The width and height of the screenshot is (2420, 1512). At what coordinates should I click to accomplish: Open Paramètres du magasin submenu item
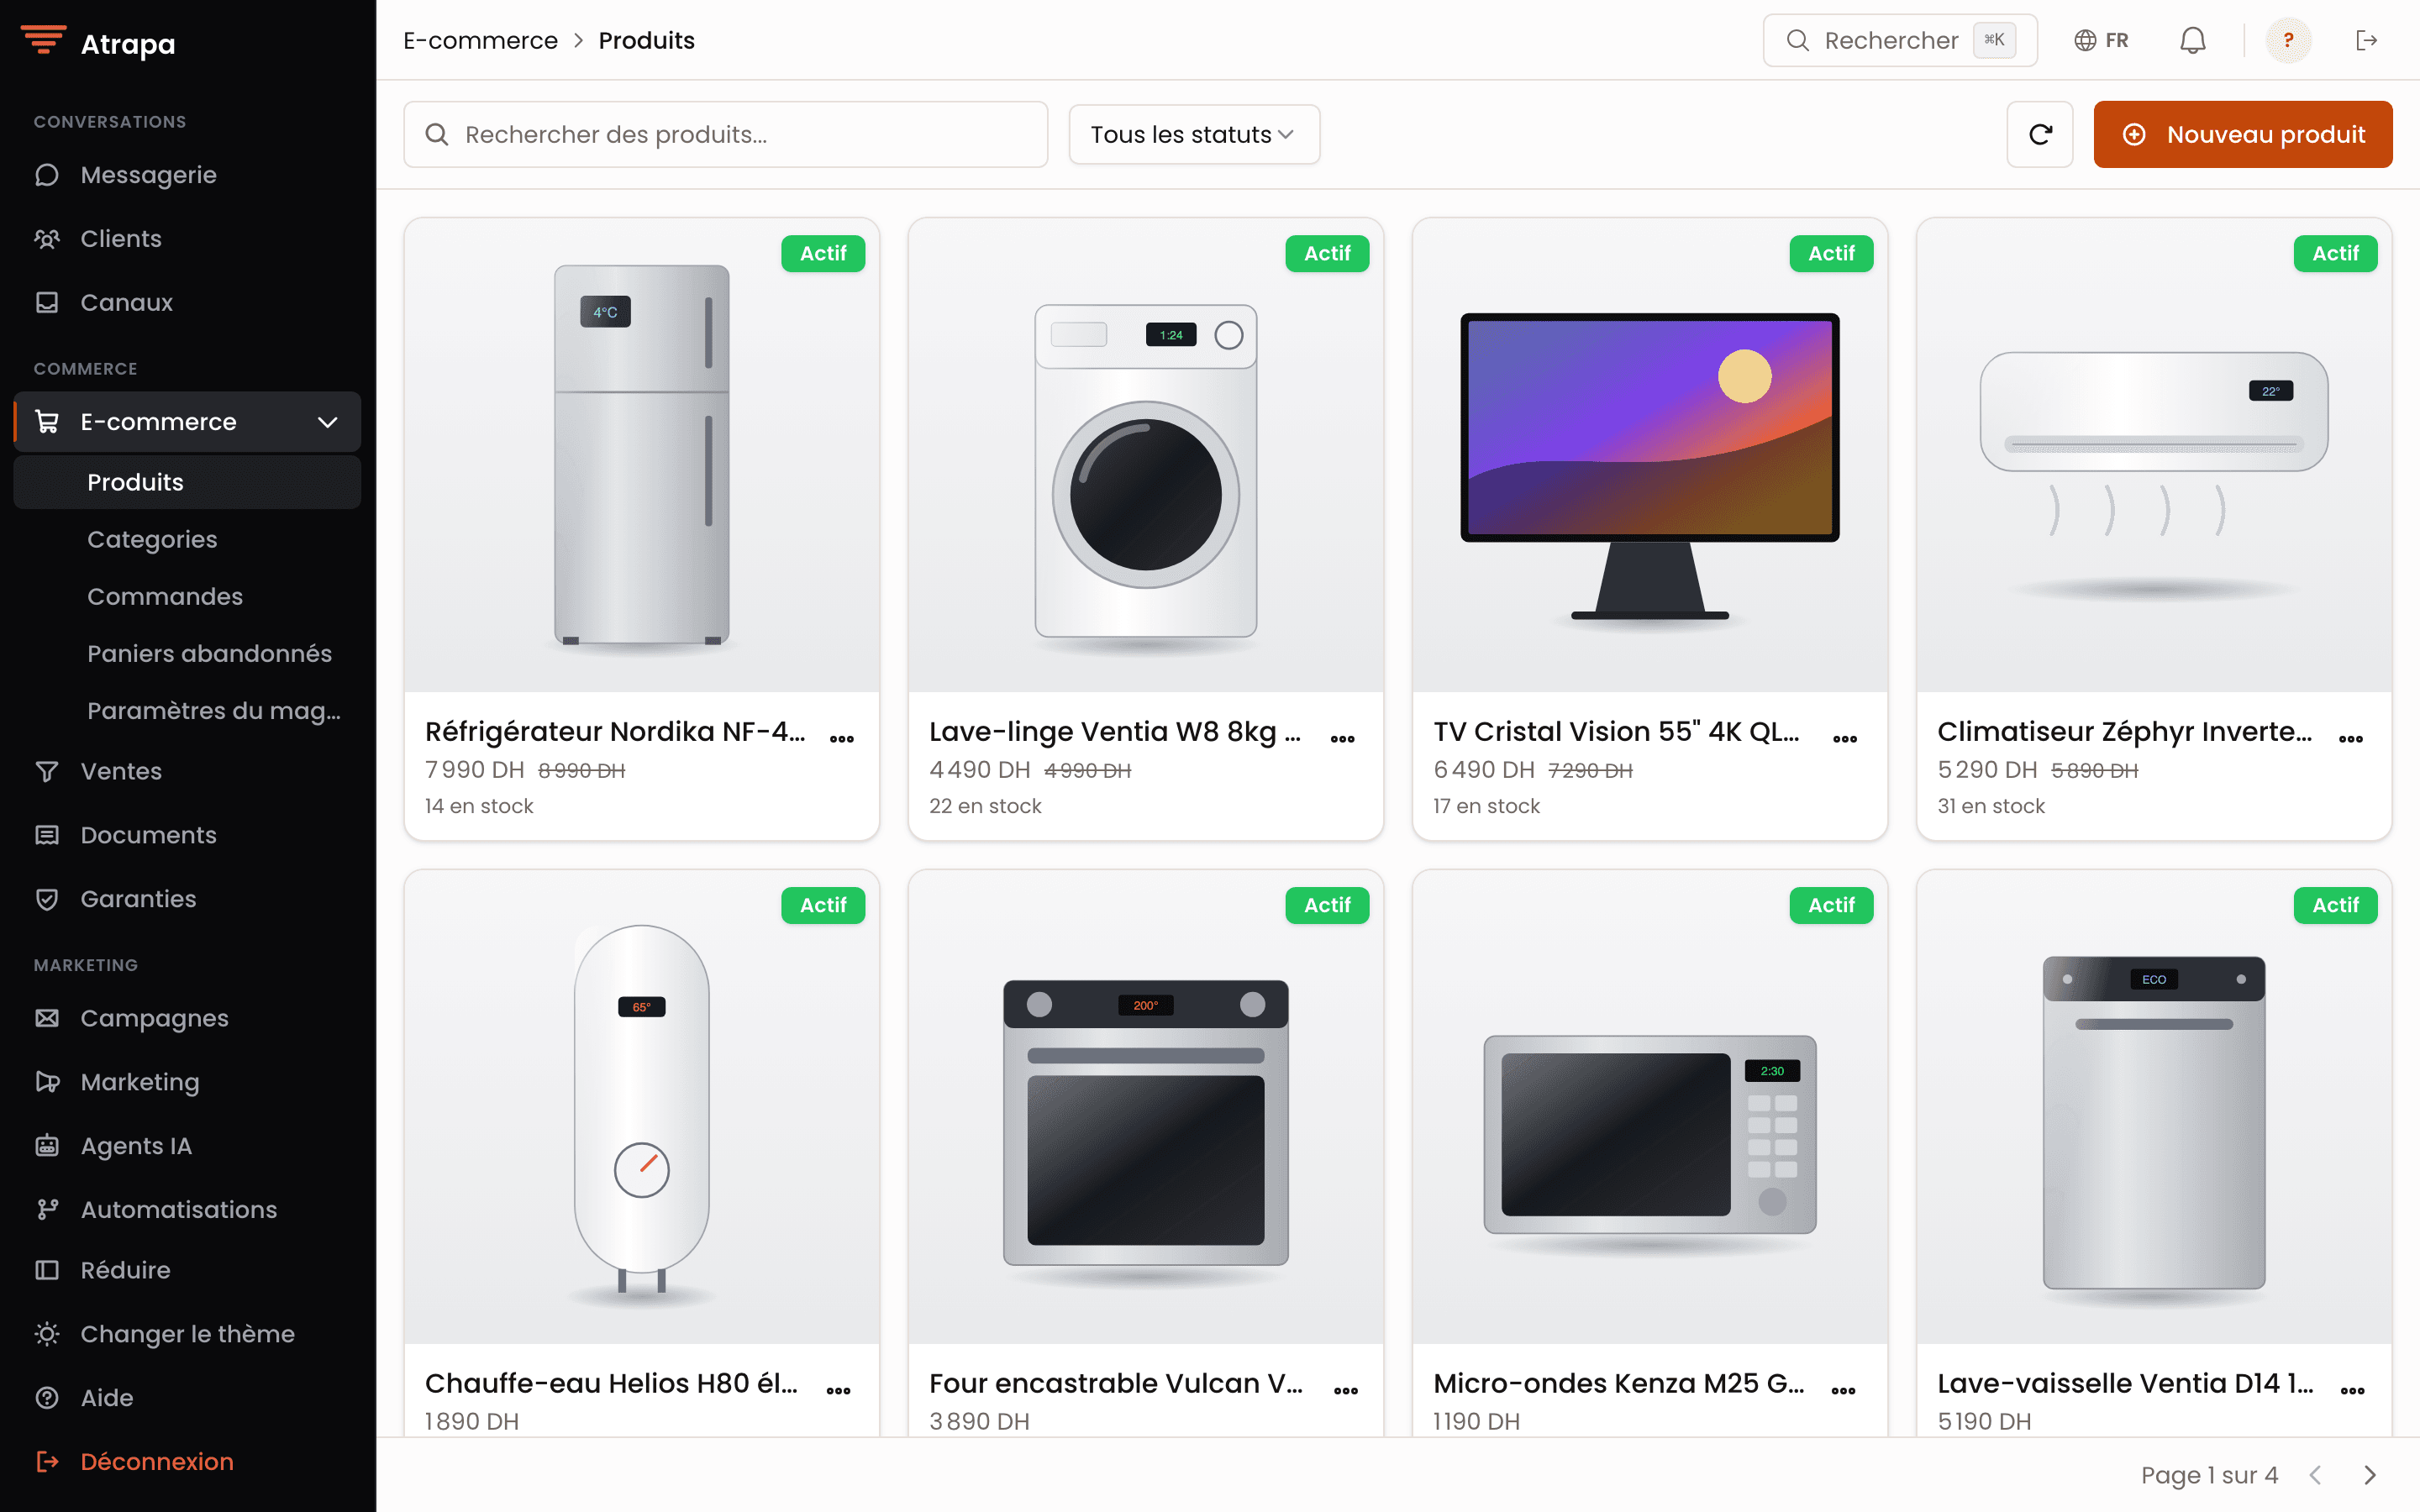pos(187,710)
